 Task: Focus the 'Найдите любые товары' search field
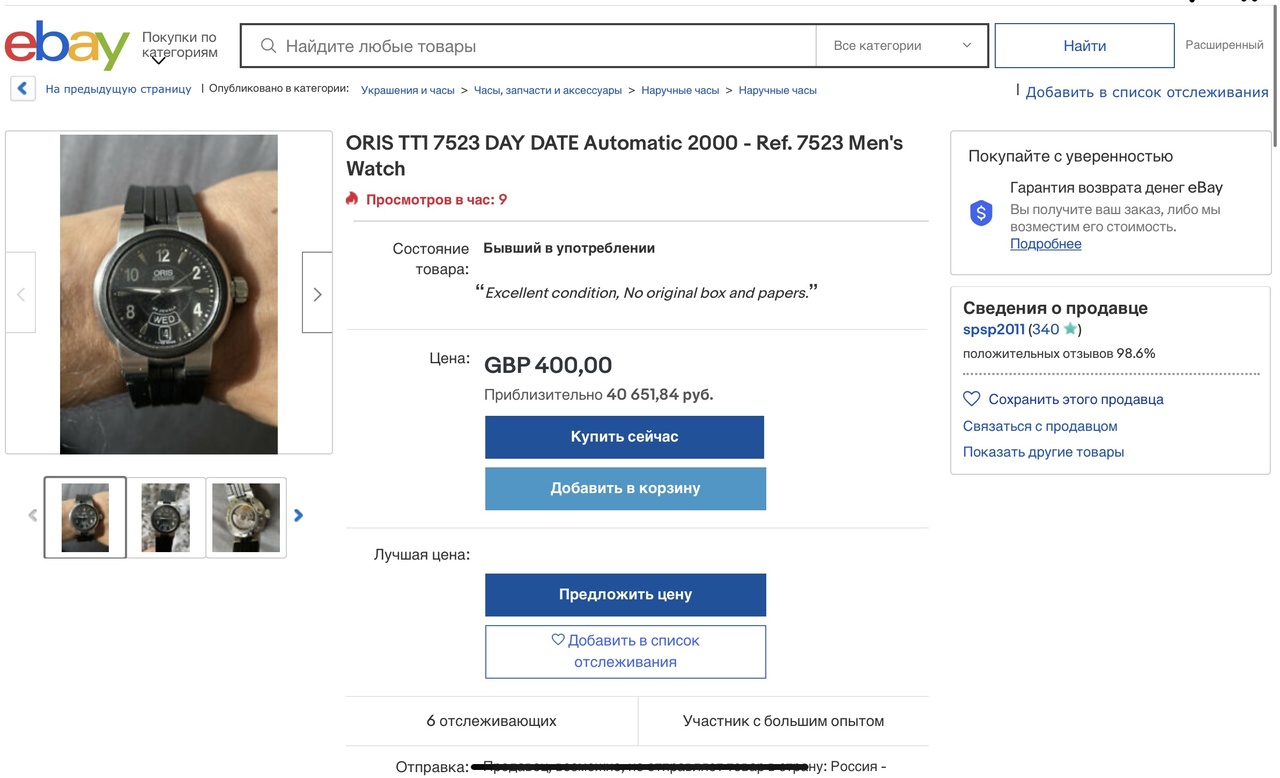pyautogui.click(x=540, y=46)
